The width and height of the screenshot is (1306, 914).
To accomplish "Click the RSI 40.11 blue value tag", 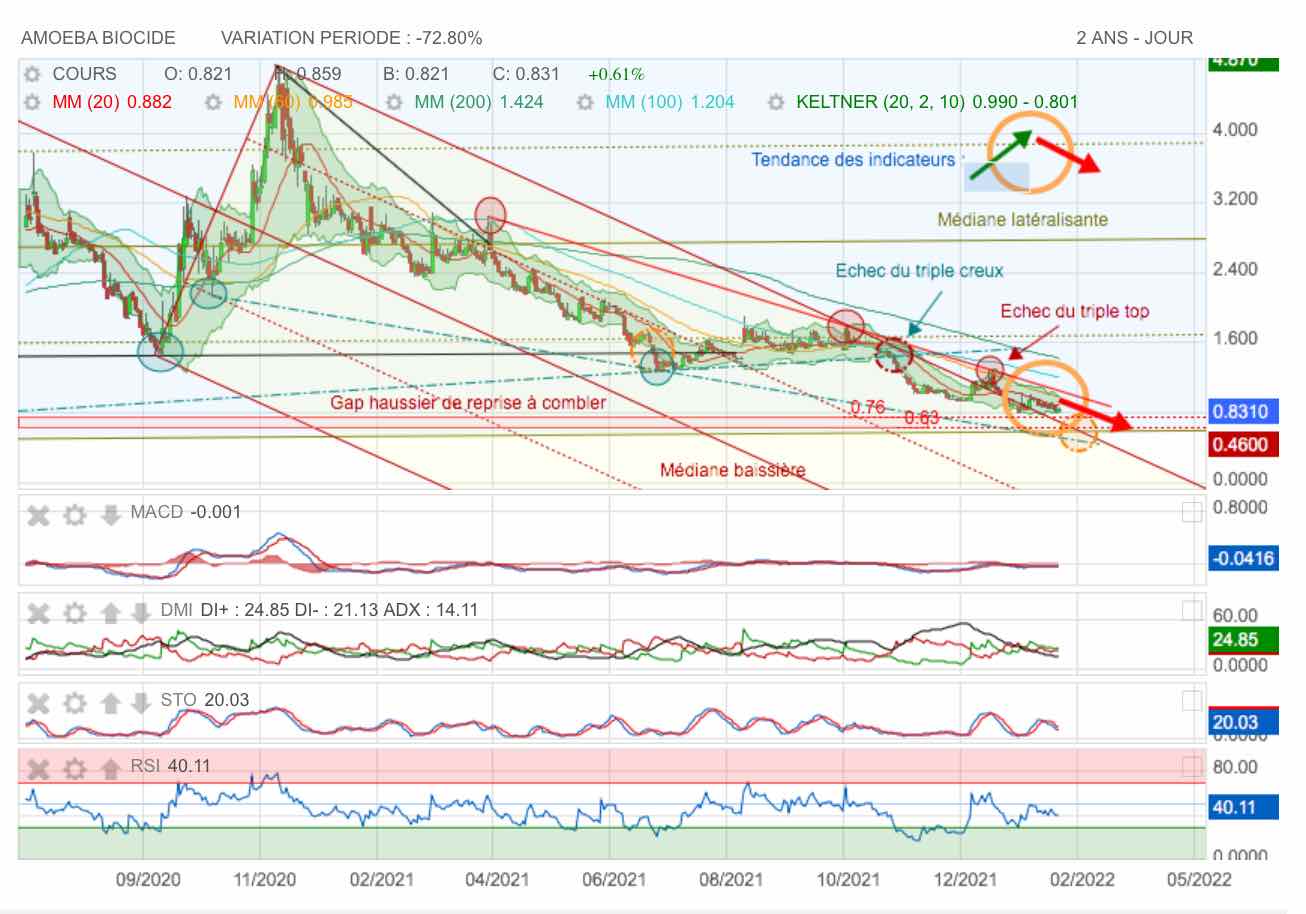I will point(1243,808).
